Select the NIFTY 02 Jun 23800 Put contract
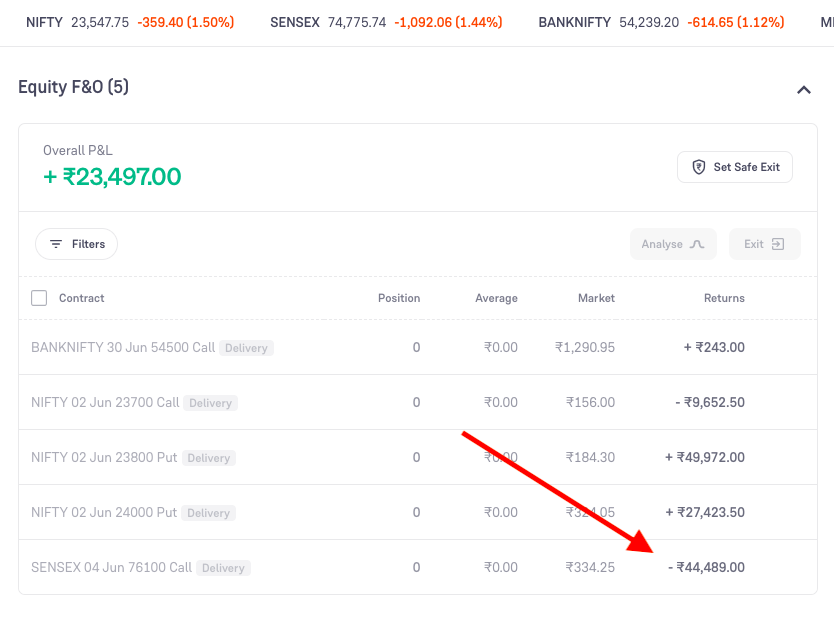The width and height of the screenshot is (834, 622). pyautogui.click(x=418, y=457)
